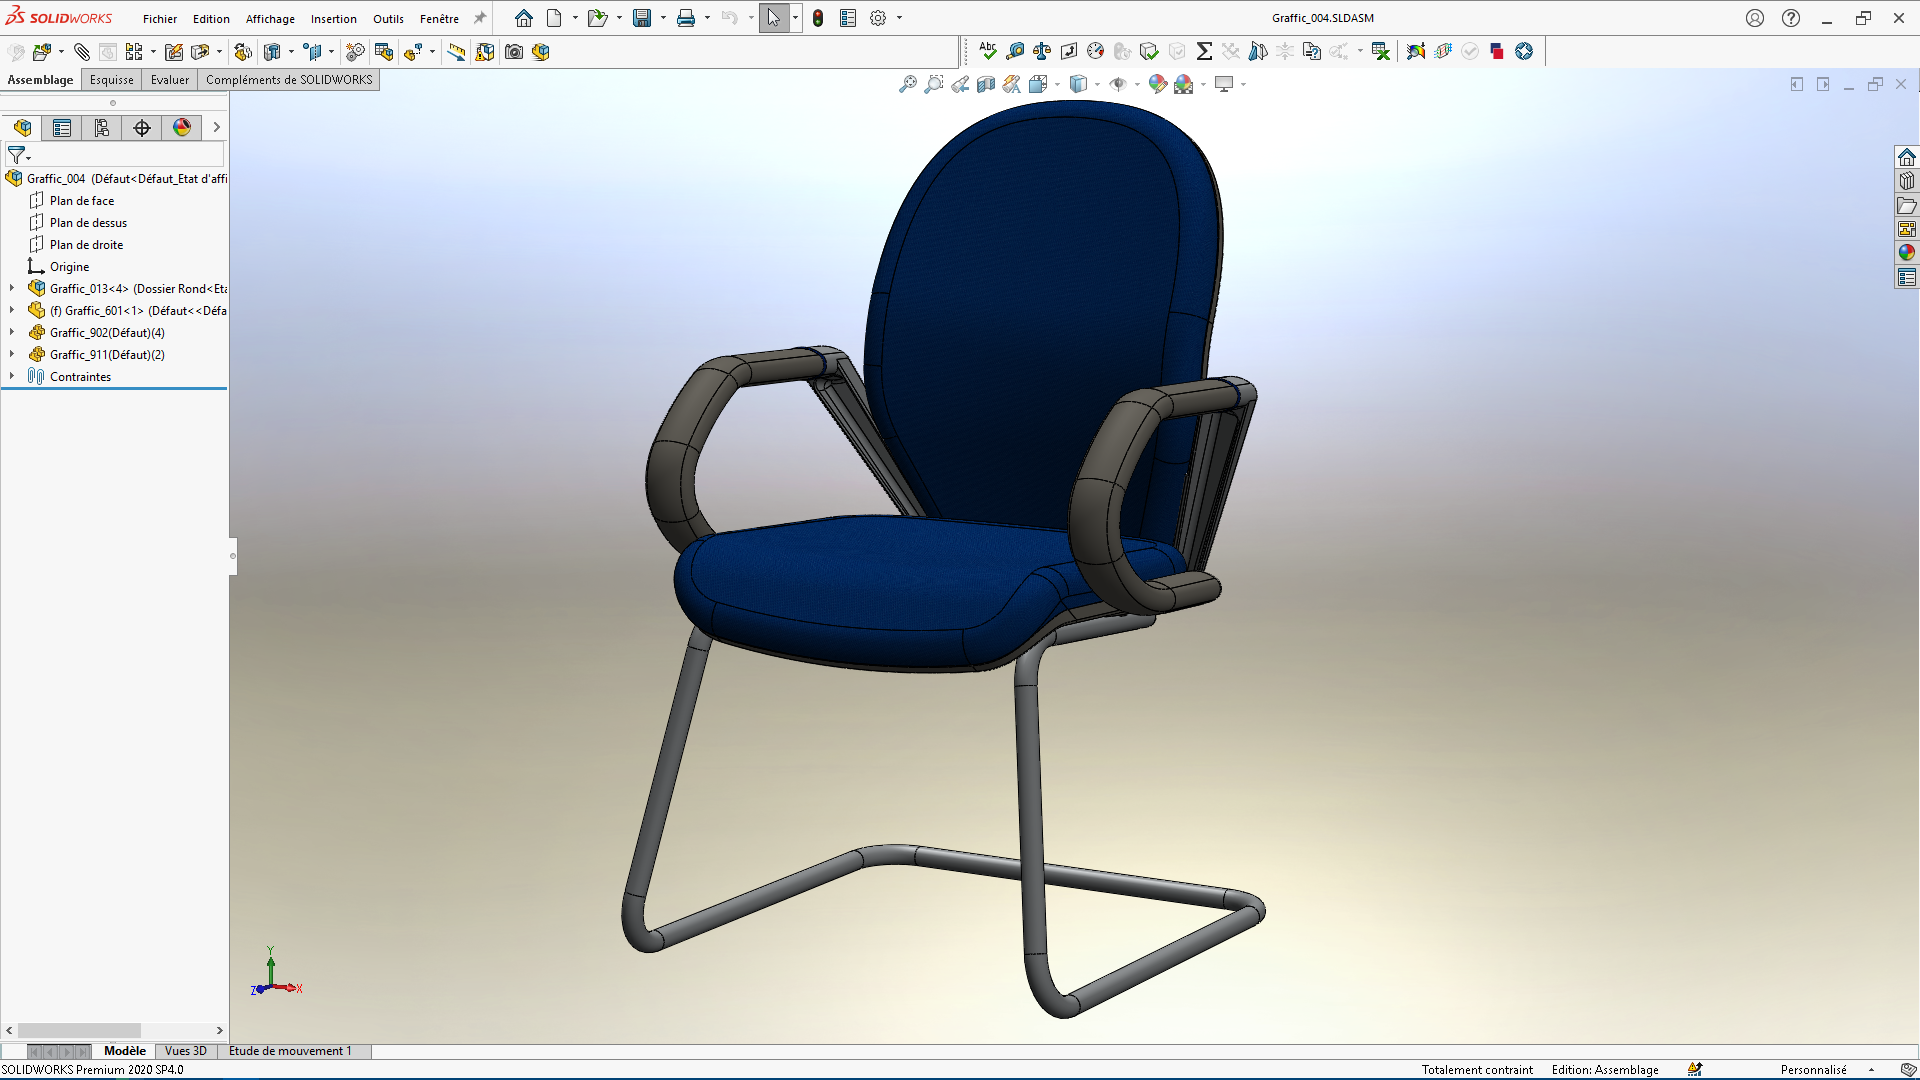Open the Affichage menu
The height and width of the screenshot is (1080, 1920).
[270, 19]
